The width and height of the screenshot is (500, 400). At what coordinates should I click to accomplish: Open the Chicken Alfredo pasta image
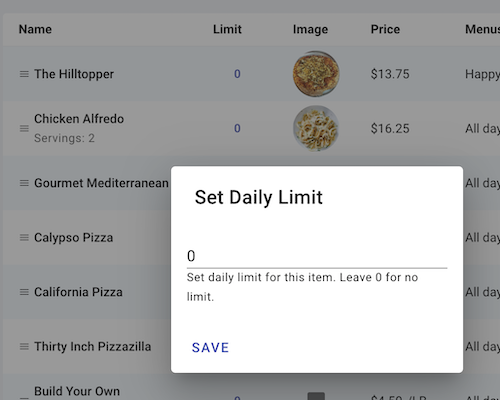click(x=316, y=128)
